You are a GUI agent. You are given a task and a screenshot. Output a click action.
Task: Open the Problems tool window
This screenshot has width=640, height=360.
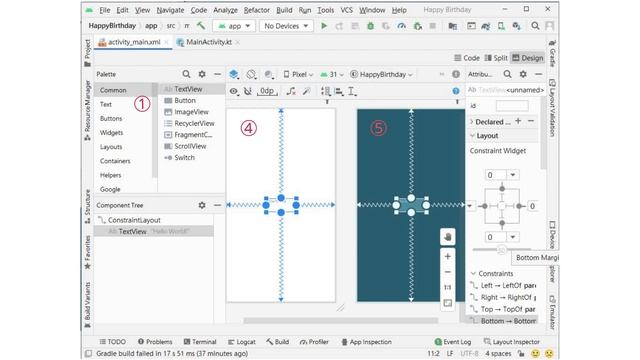pos(155,342)
